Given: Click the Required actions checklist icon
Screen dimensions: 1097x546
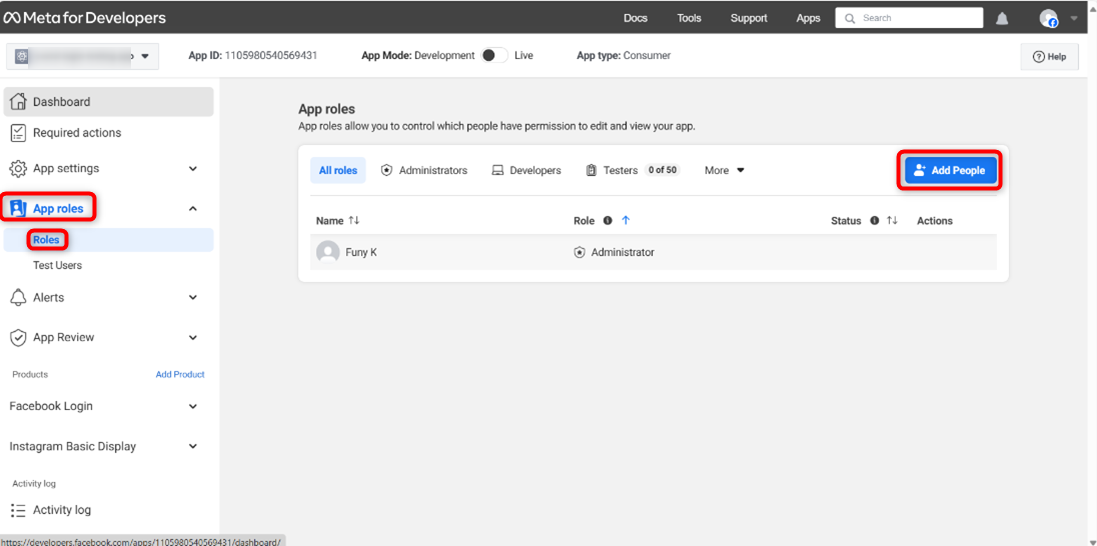Looking at the screenshot, I should [19, 133].
